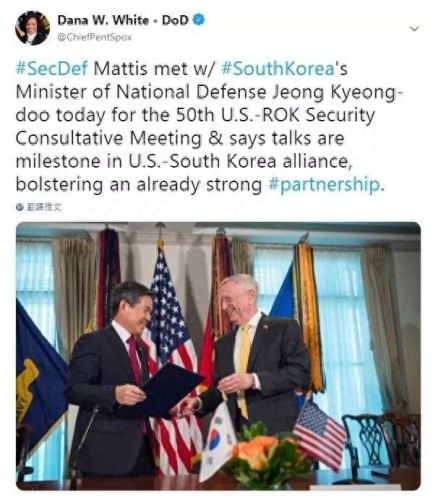Click display name Dana W. White - DoD
Viewport: 433px width, 500px height.
(123, 20)
